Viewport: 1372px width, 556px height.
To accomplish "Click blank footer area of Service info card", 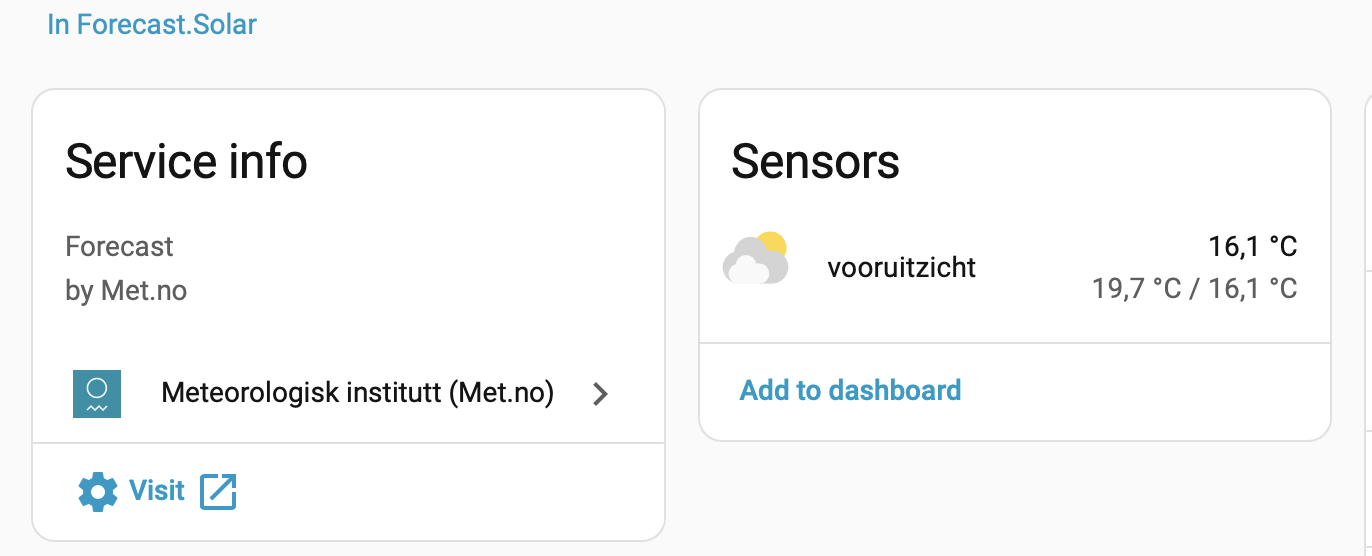I will tap(450, 492).
